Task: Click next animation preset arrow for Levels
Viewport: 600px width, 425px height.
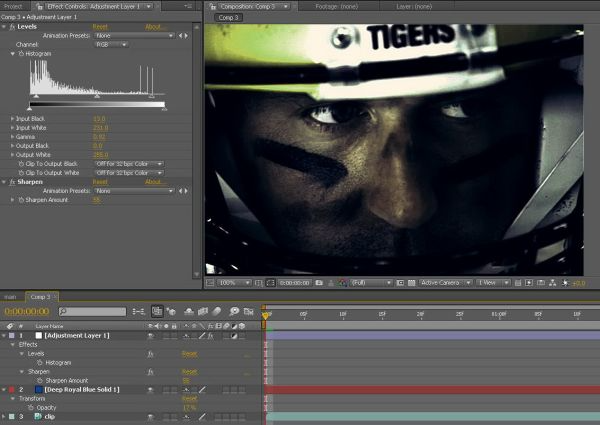Action: (186, 36)
